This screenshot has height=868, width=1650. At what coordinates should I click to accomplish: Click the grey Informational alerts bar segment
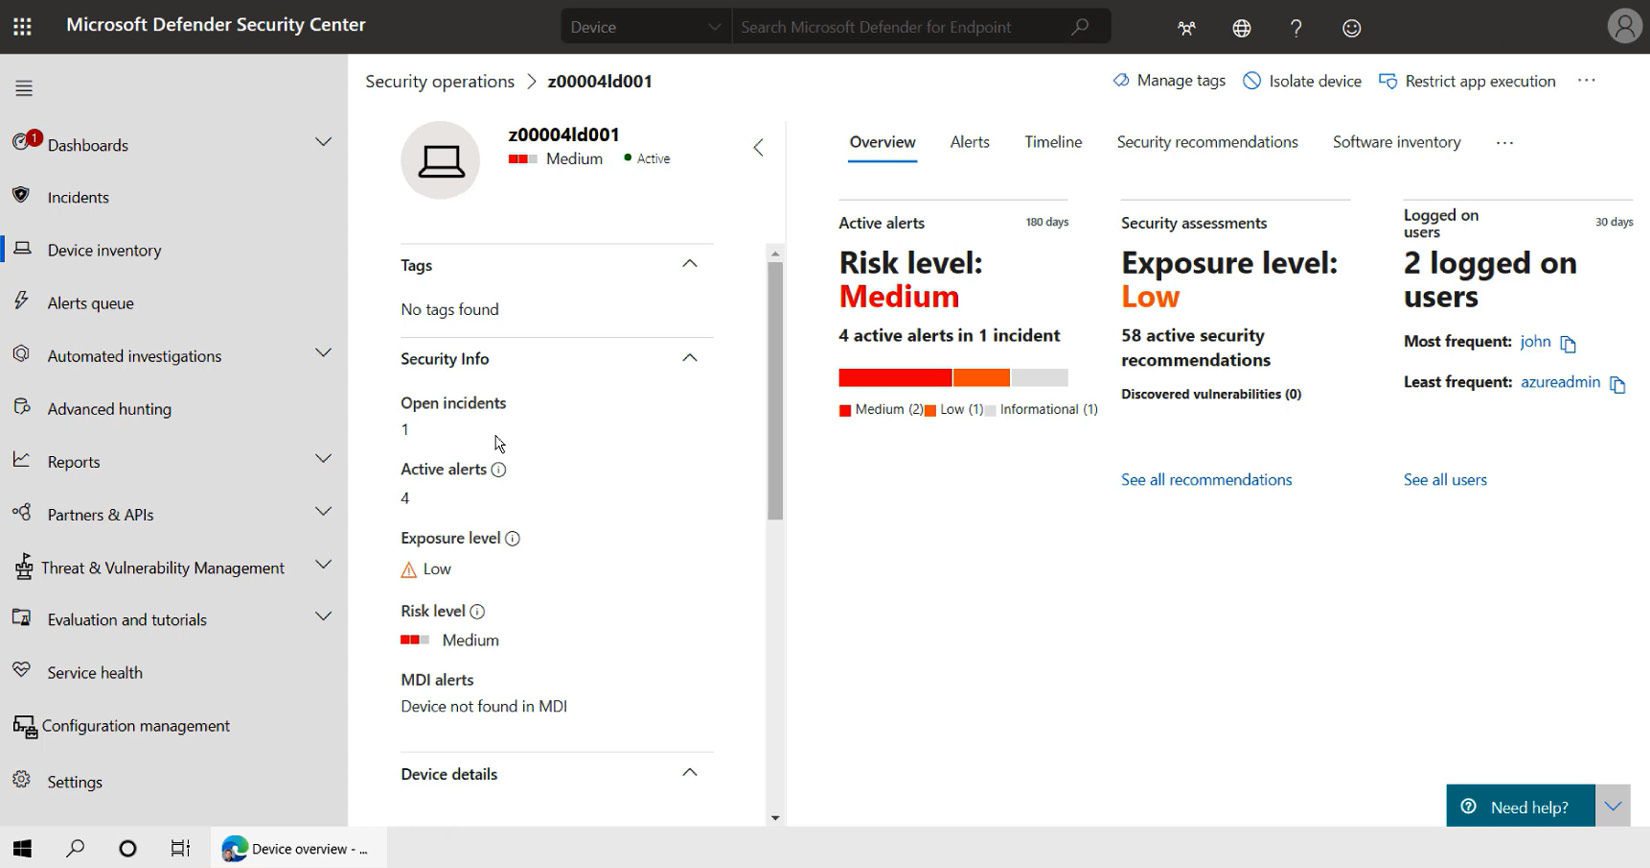click(x=1040, y=377)
